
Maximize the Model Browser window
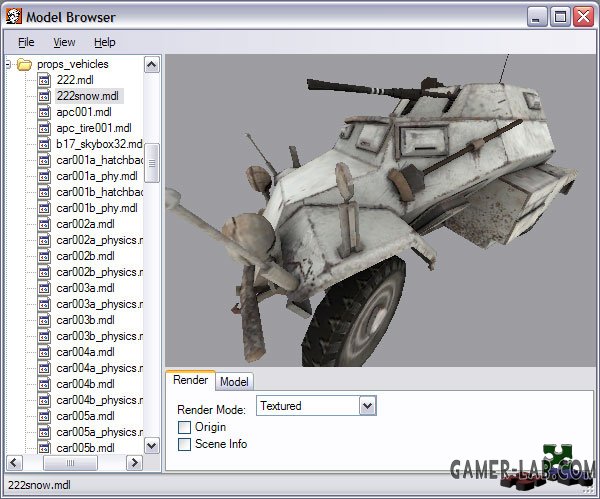coord(560,17)
